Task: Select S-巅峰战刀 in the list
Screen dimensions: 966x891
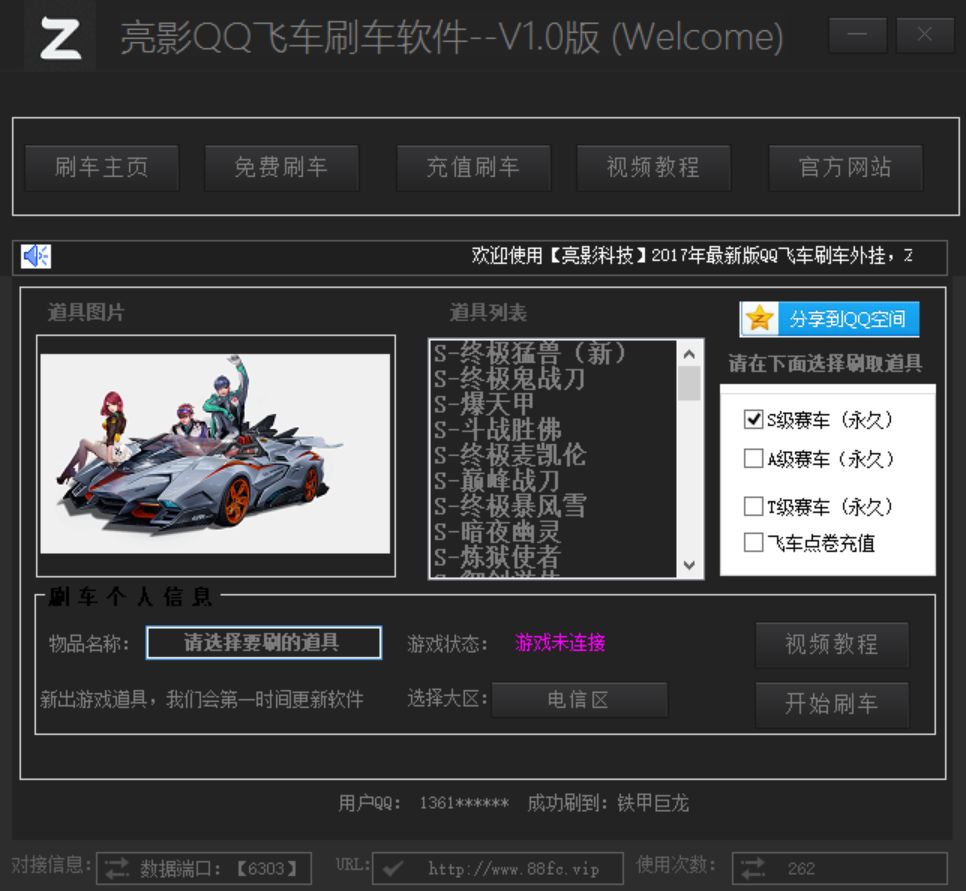Action: pyautogui.click(x=553, y=481)
